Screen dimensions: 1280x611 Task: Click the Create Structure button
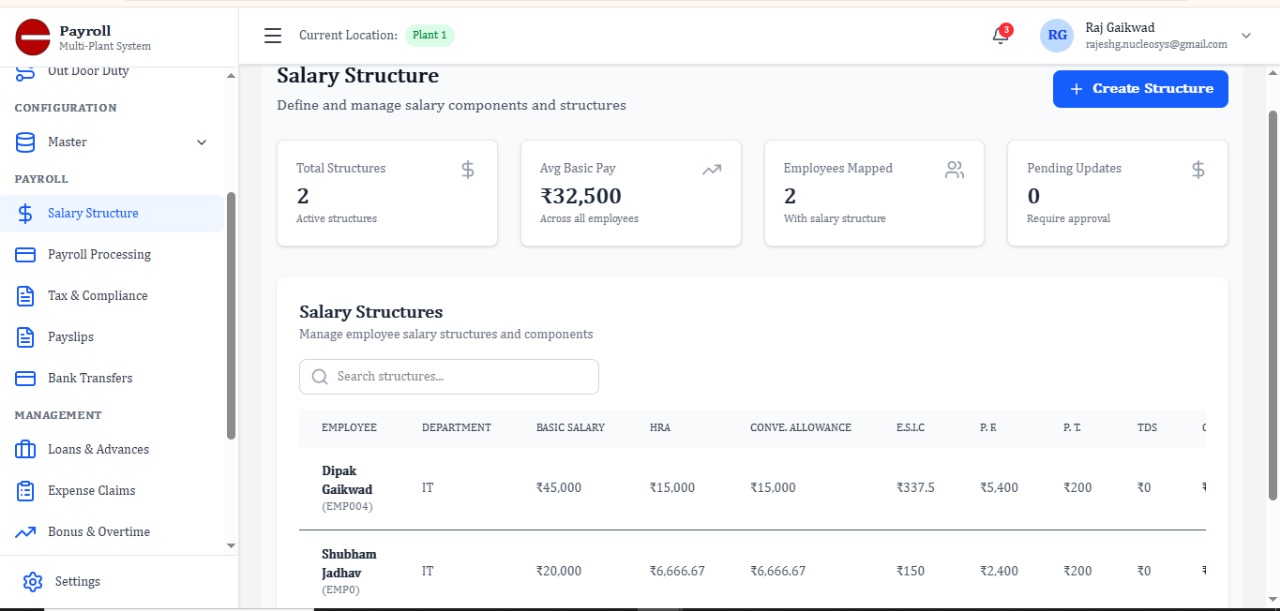1140,89
